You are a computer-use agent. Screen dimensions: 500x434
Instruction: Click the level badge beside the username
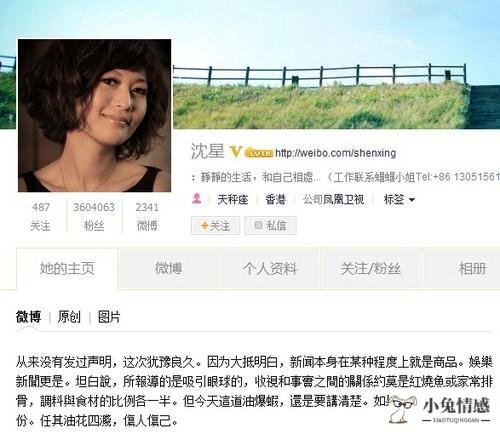coord(259,153)
